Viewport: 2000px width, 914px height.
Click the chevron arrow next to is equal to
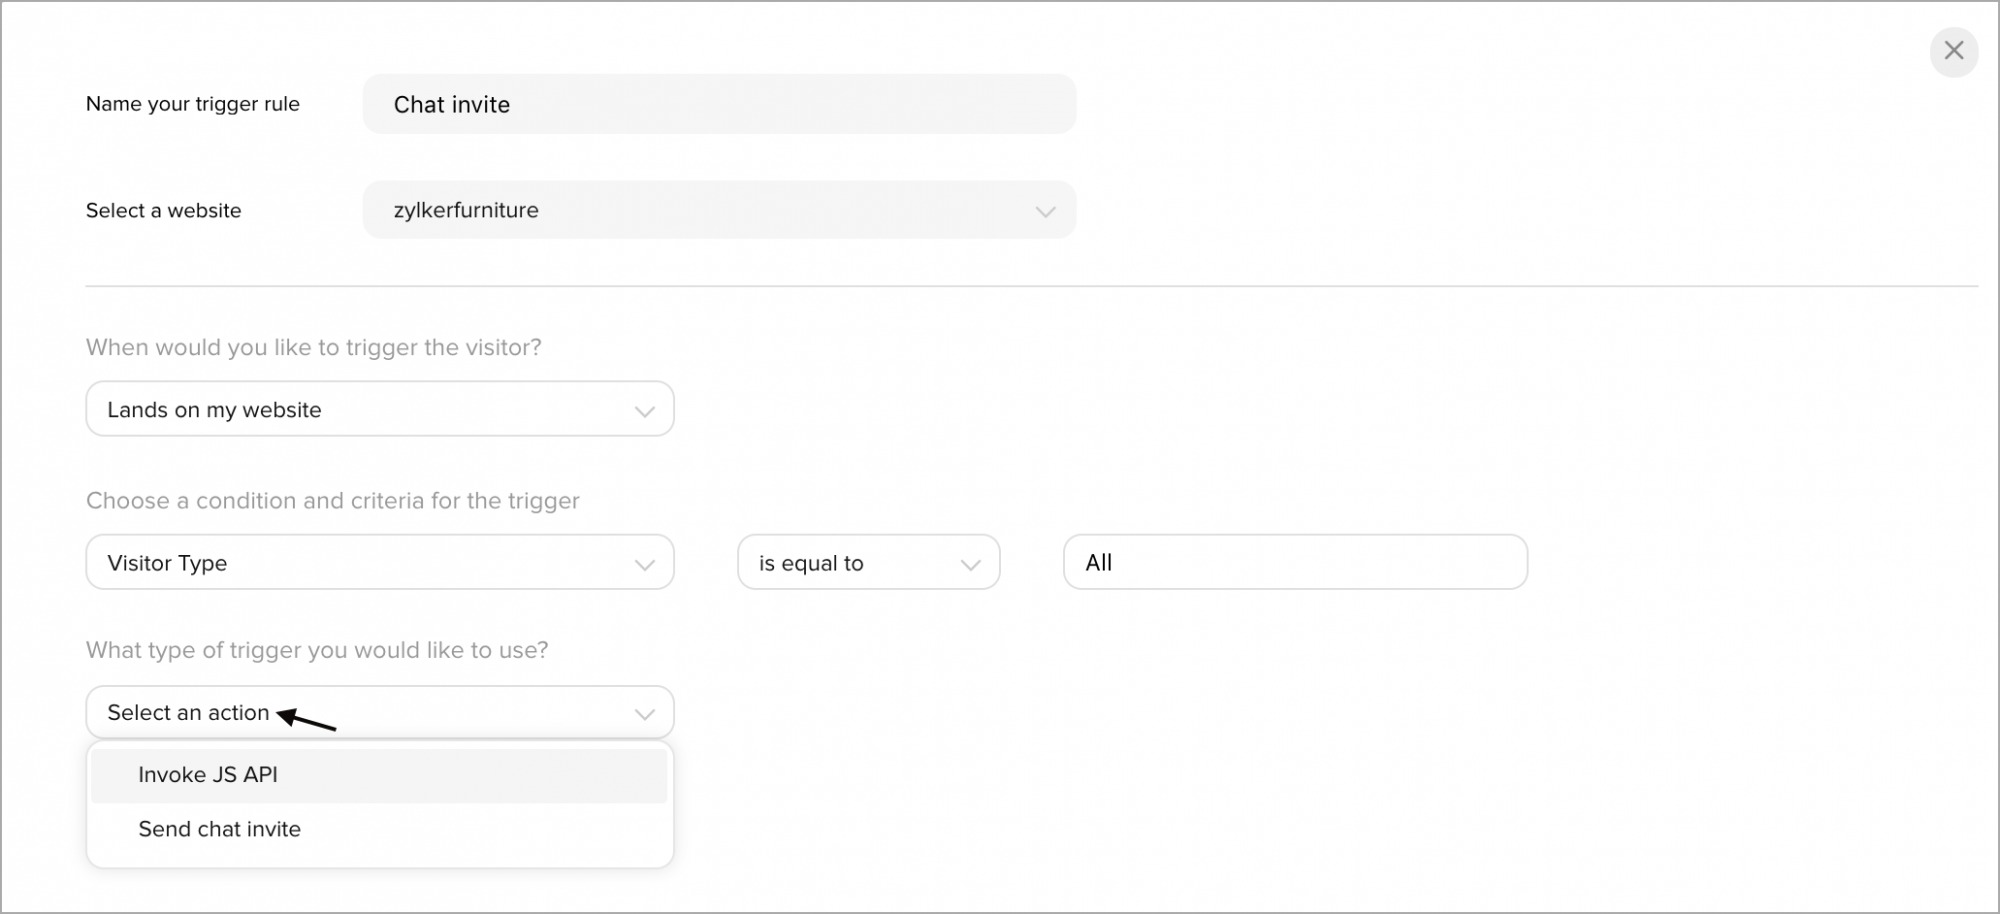pos(969,564)
